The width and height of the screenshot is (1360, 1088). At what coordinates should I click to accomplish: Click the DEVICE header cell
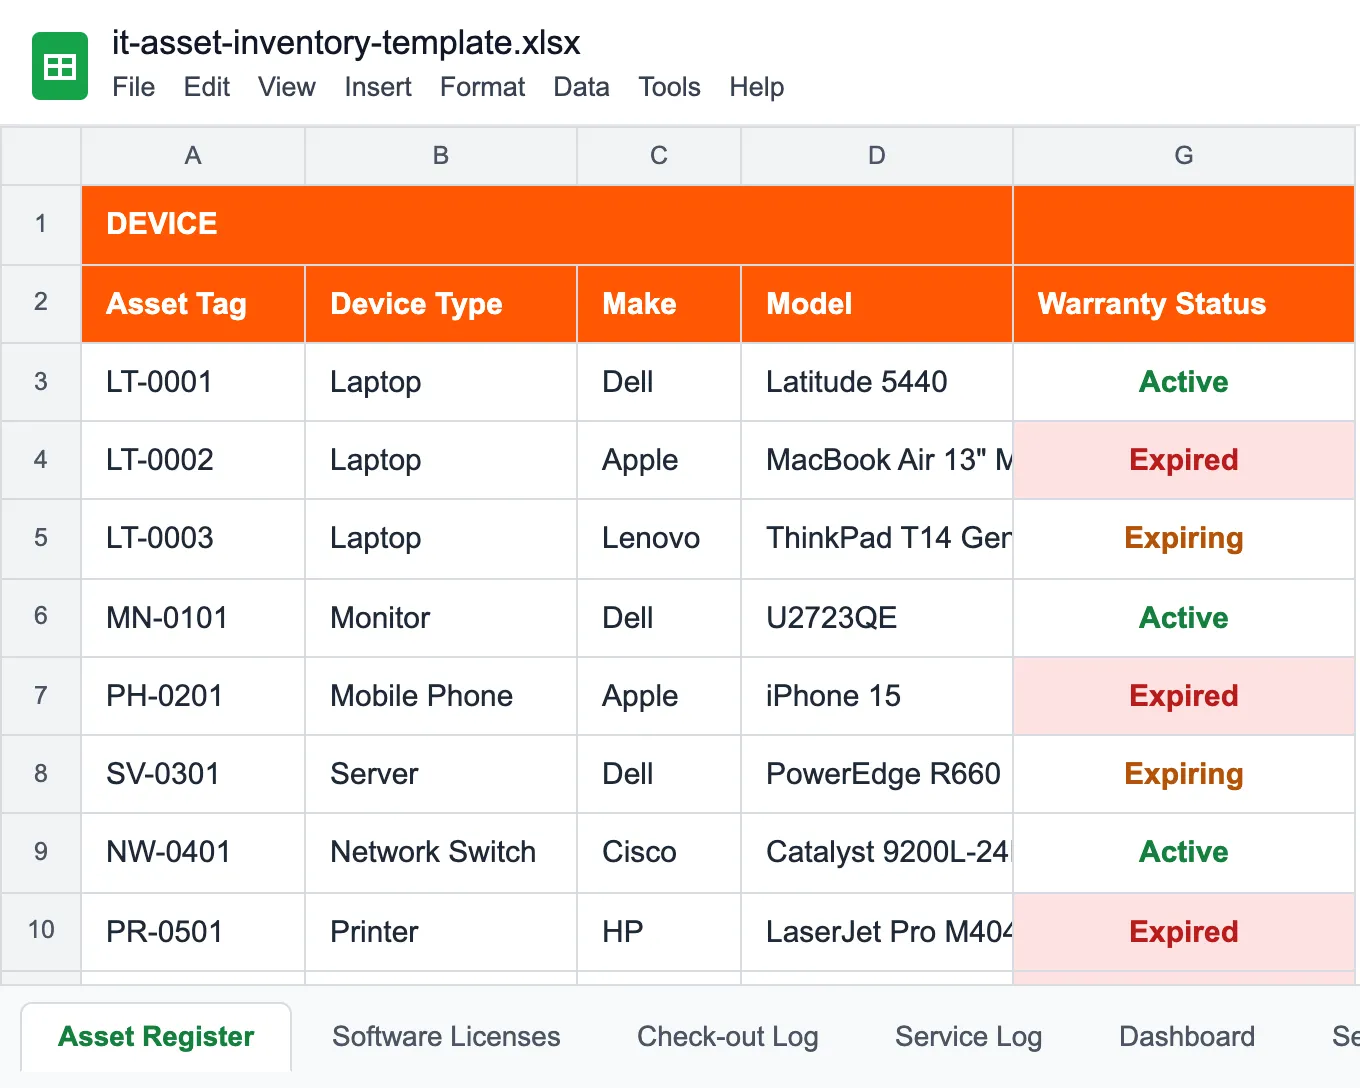[x=547, y=224]
